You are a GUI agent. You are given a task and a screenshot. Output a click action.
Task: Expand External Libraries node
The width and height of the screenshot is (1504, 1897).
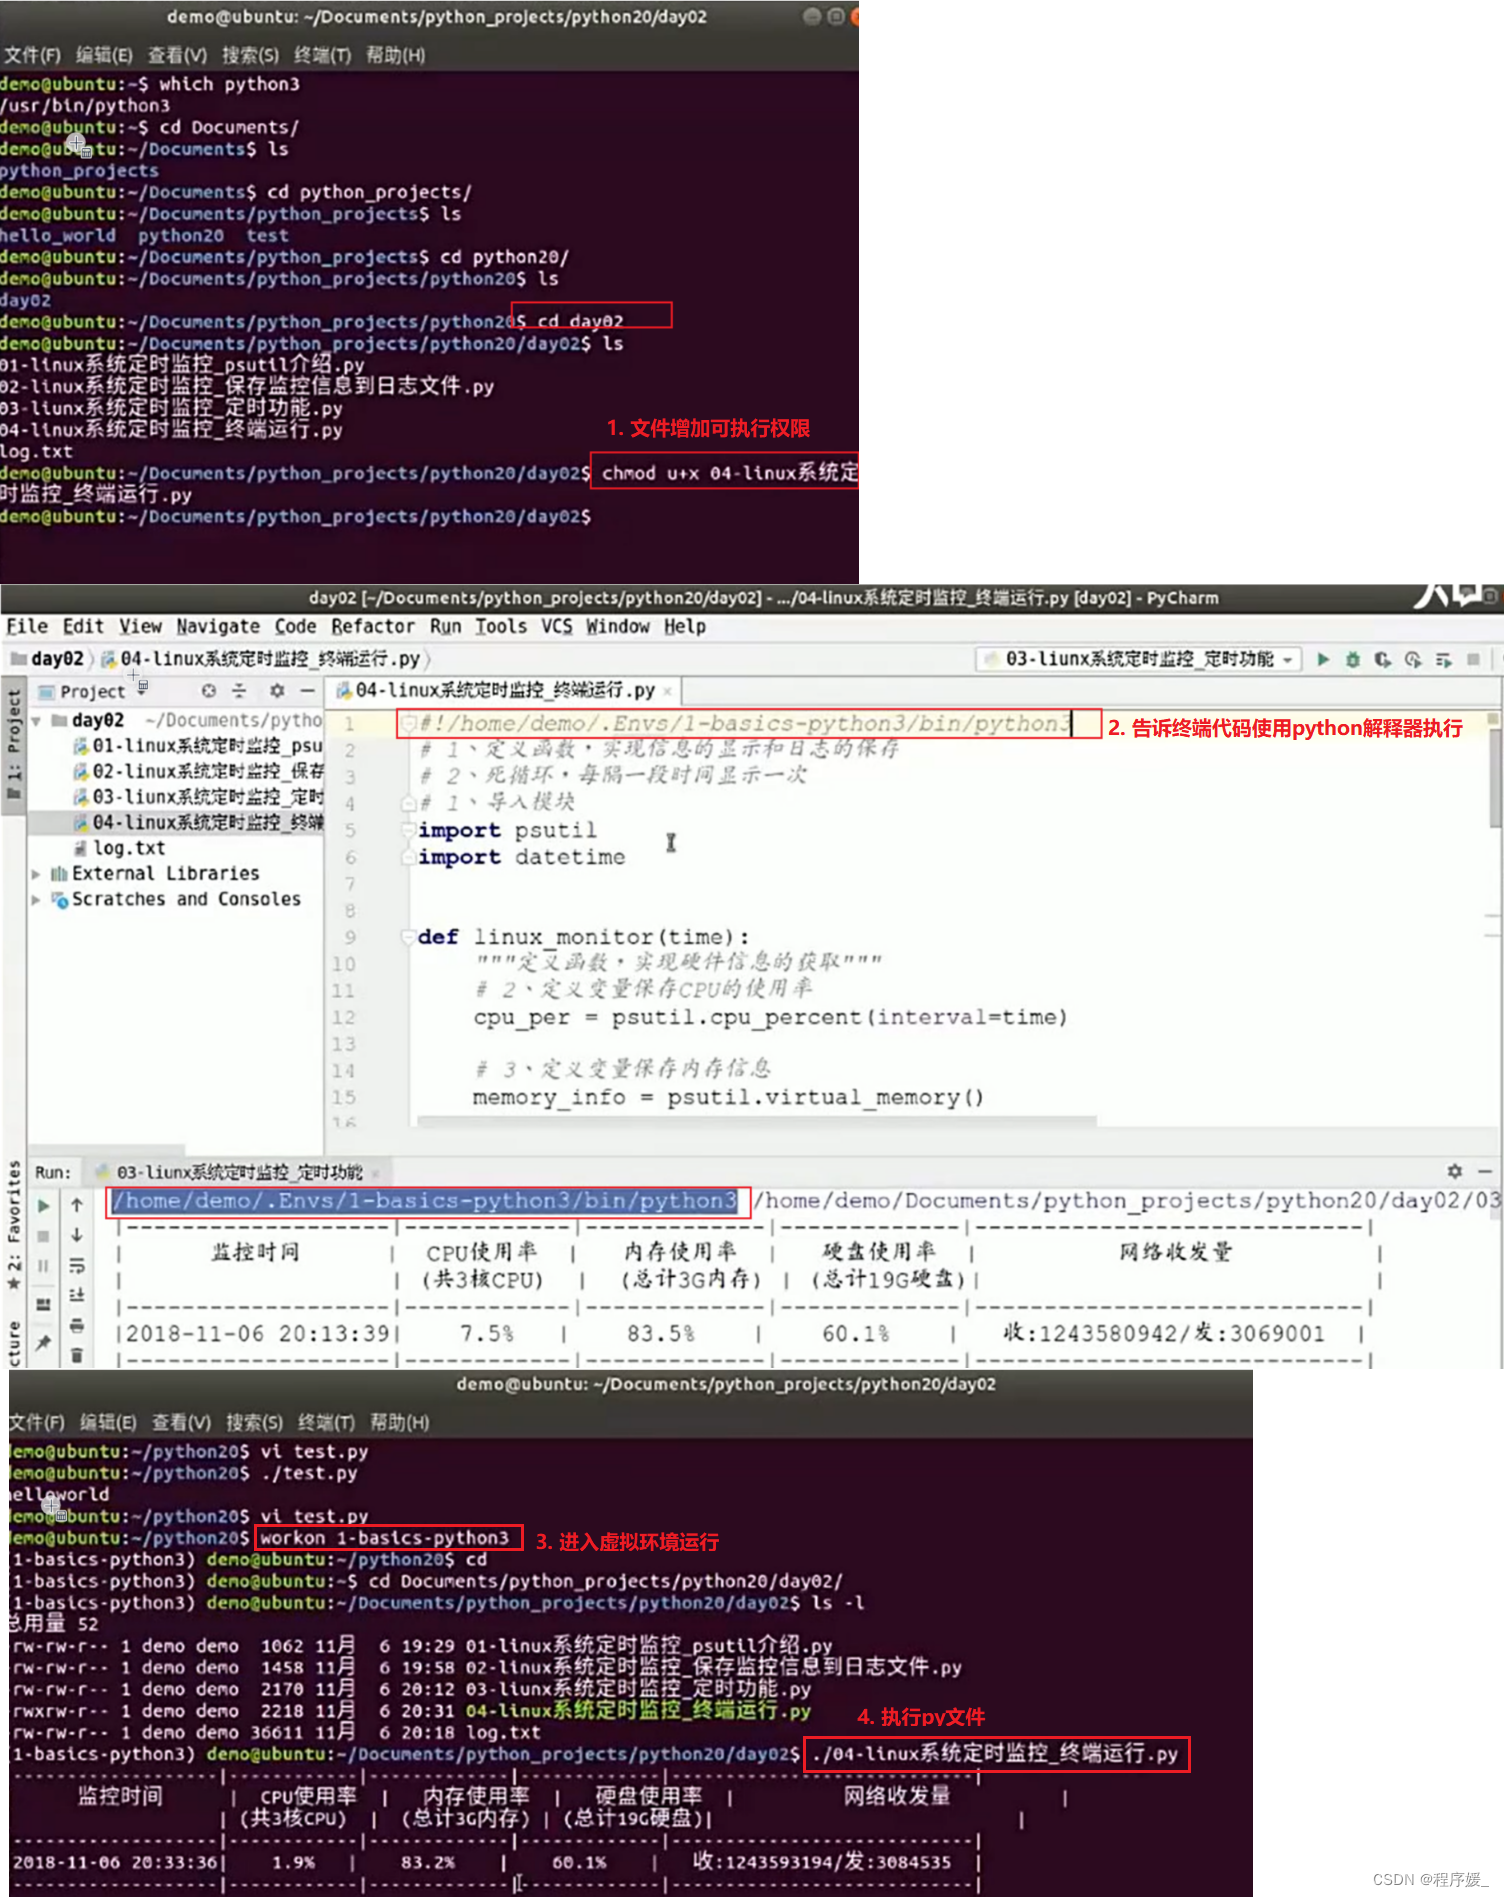coord(36,874)
